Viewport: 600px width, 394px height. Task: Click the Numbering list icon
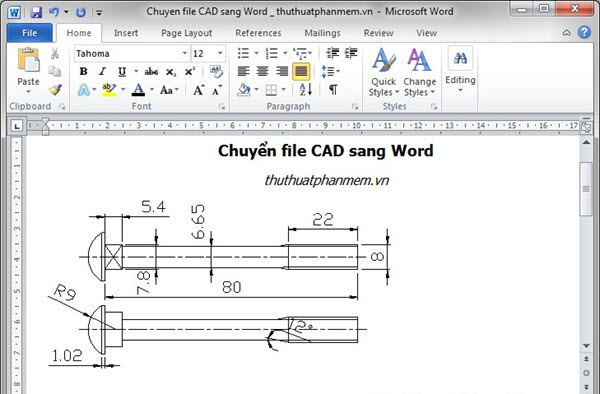272,53
